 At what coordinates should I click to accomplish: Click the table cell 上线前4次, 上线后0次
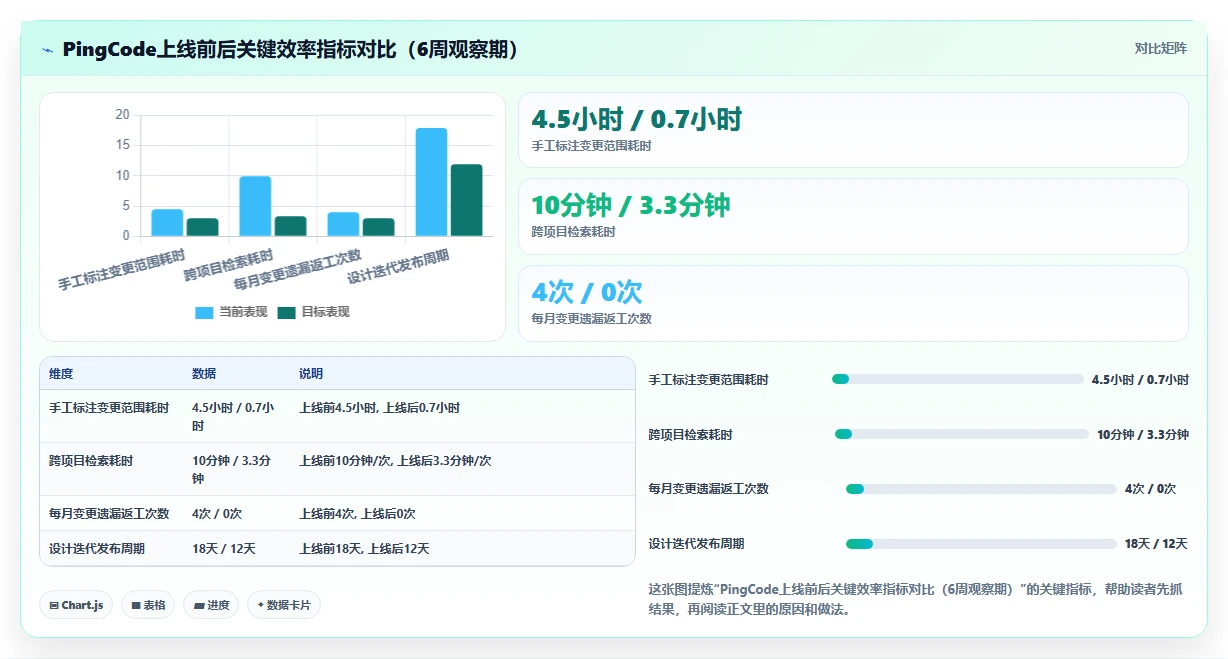coord(357,513)
